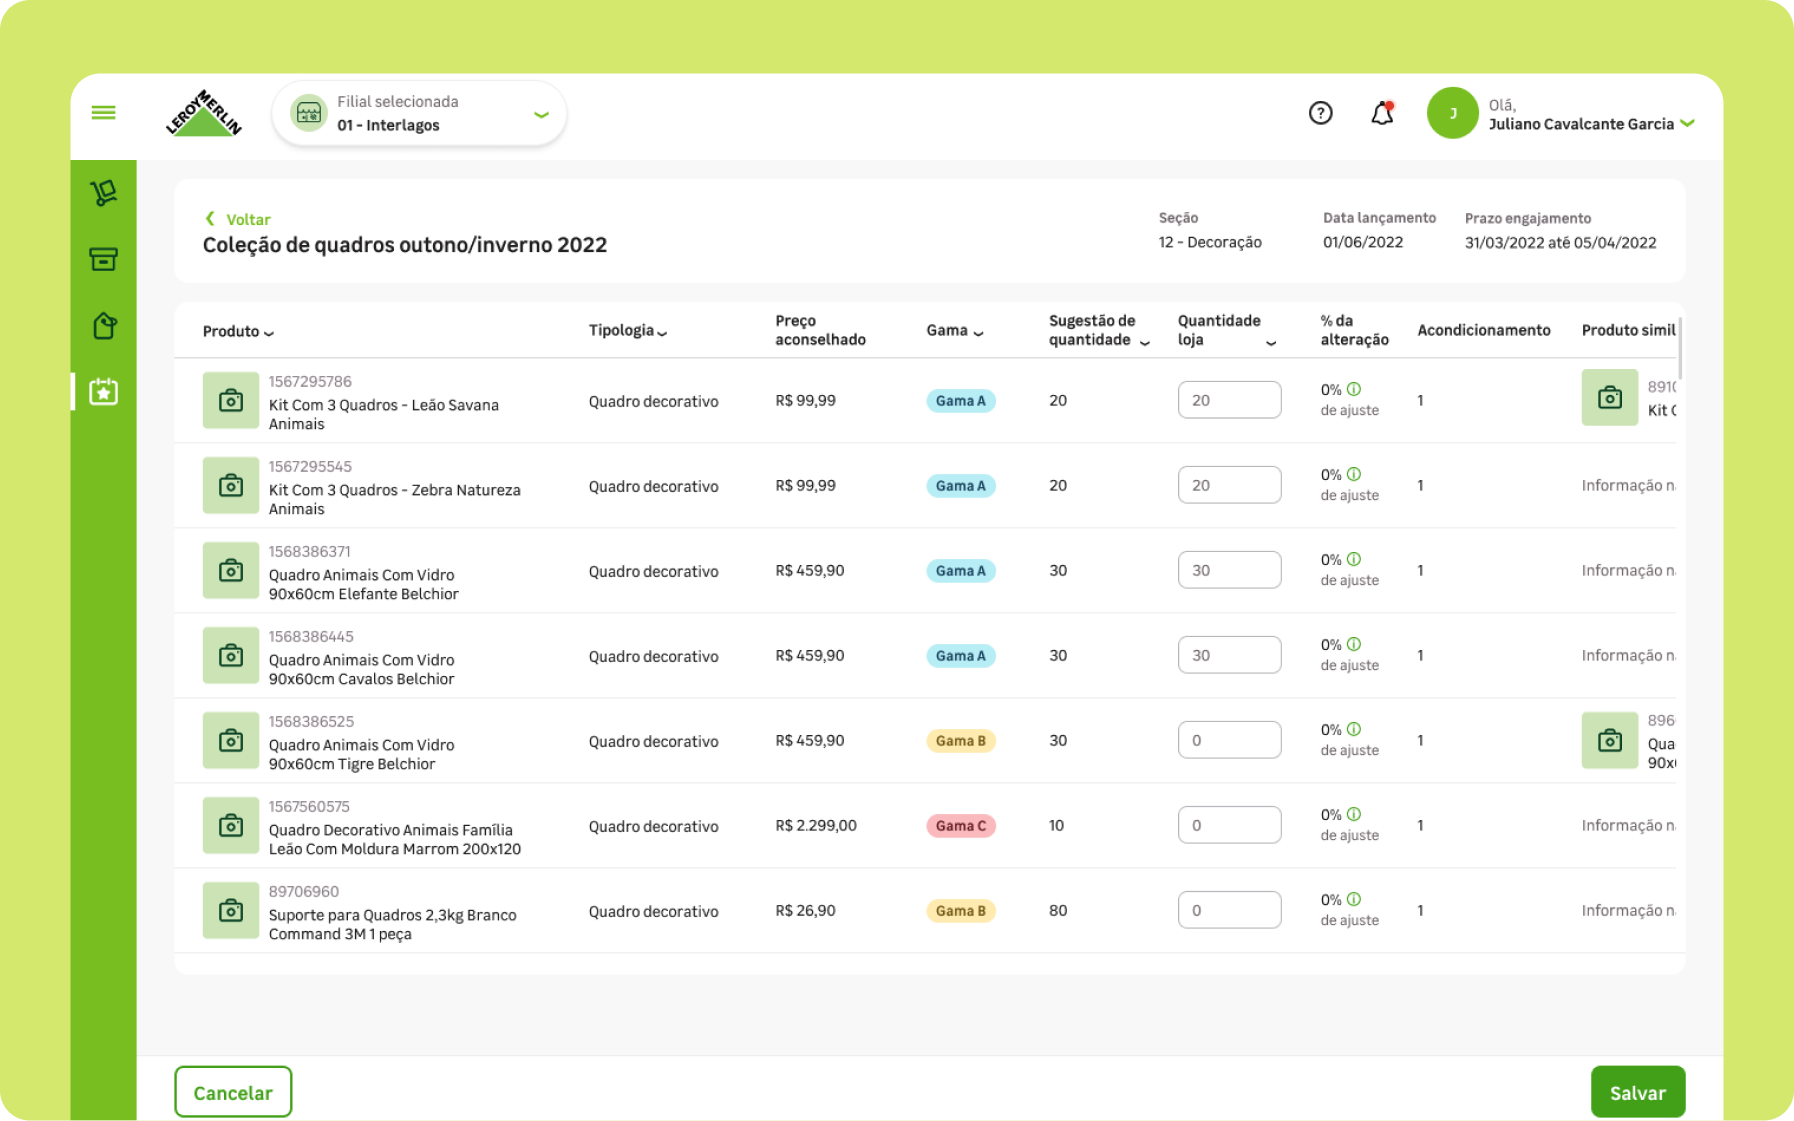The height and width of the screenshot is (1121, 1794).
Task: Open the hamburger menu
Action: click(x=103, y=113)
